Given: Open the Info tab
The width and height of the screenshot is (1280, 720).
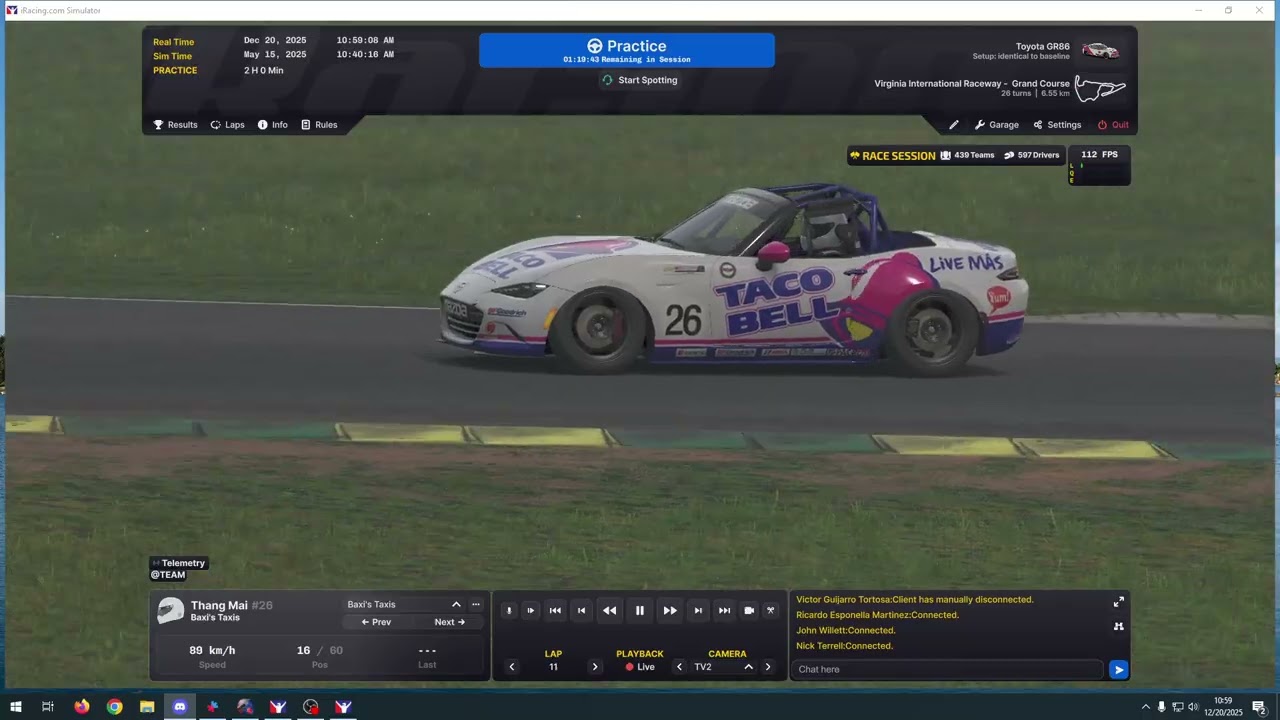Looking at the screenshot, I should 272,125.
